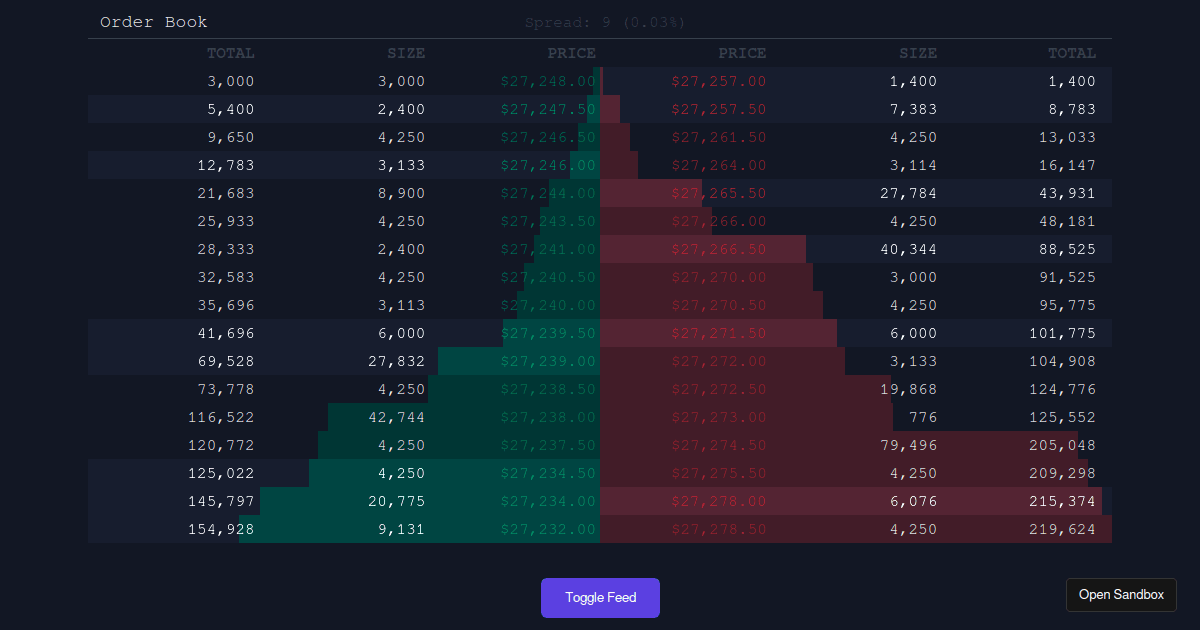Select bid price $27,248.00
Viewport: 1200px width, 630px height.
coord(548,81)
